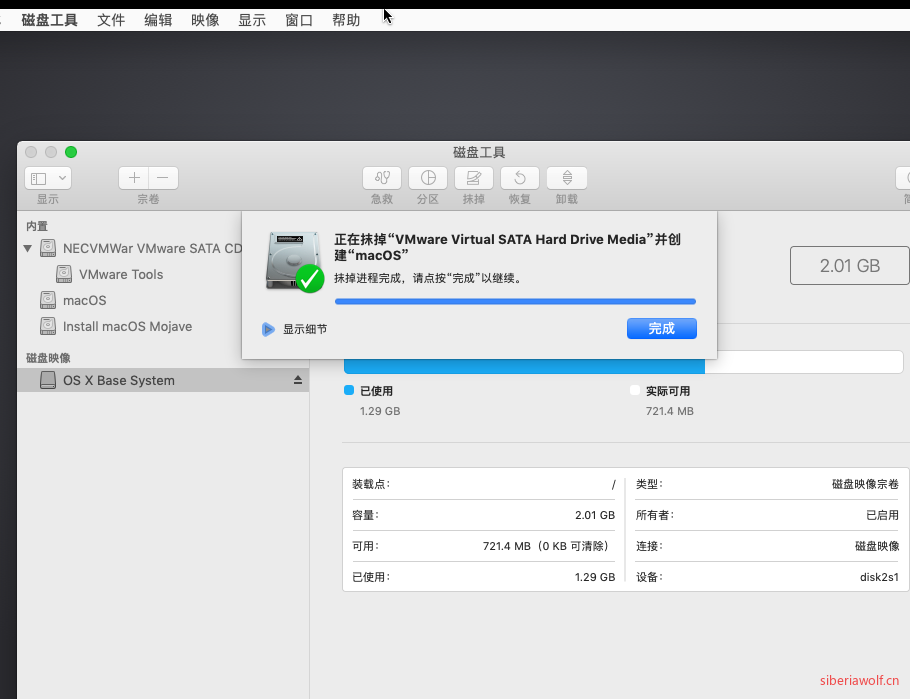Click the 2.01 GB capacity box

click(850, 265)
